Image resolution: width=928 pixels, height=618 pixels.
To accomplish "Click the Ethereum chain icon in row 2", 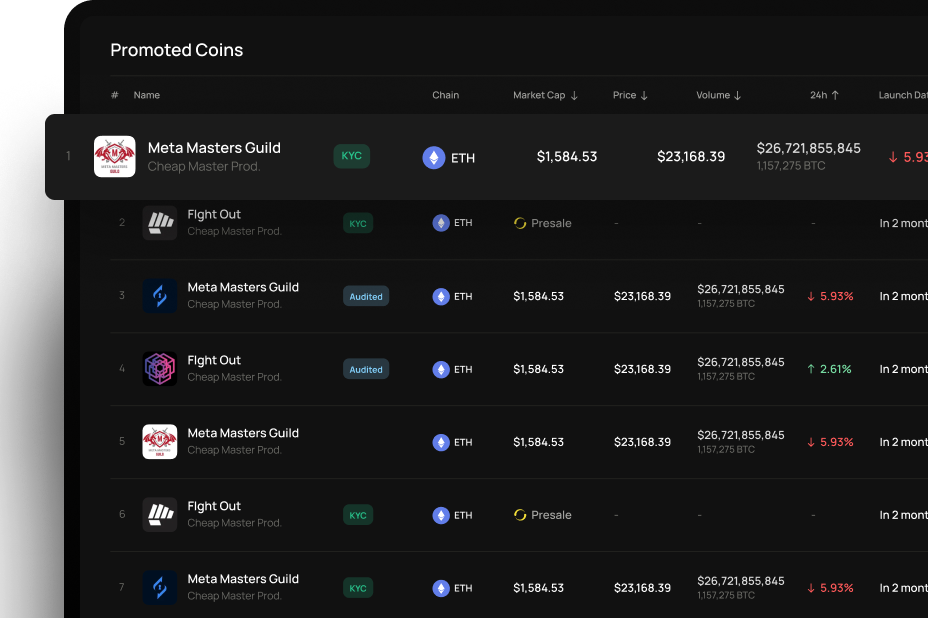I will pos(441,223).
